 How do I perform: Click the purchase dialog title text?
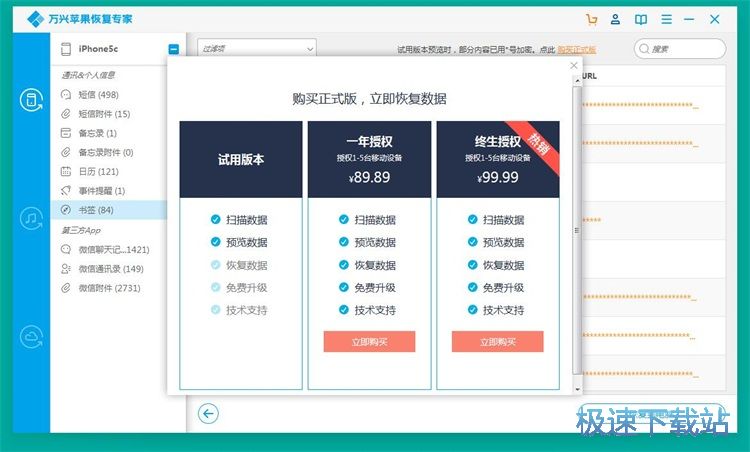[x=369, y=99]
